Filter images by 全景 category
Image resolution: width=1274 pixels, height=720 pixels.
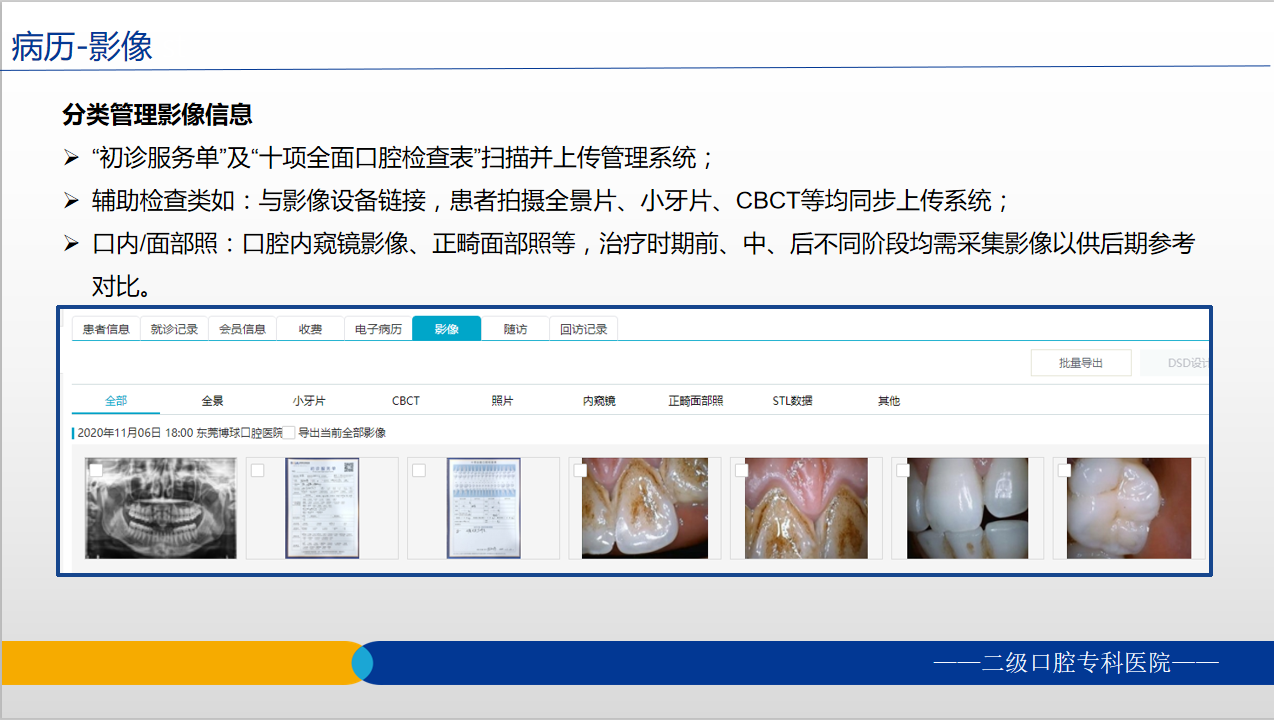point(214,399)
